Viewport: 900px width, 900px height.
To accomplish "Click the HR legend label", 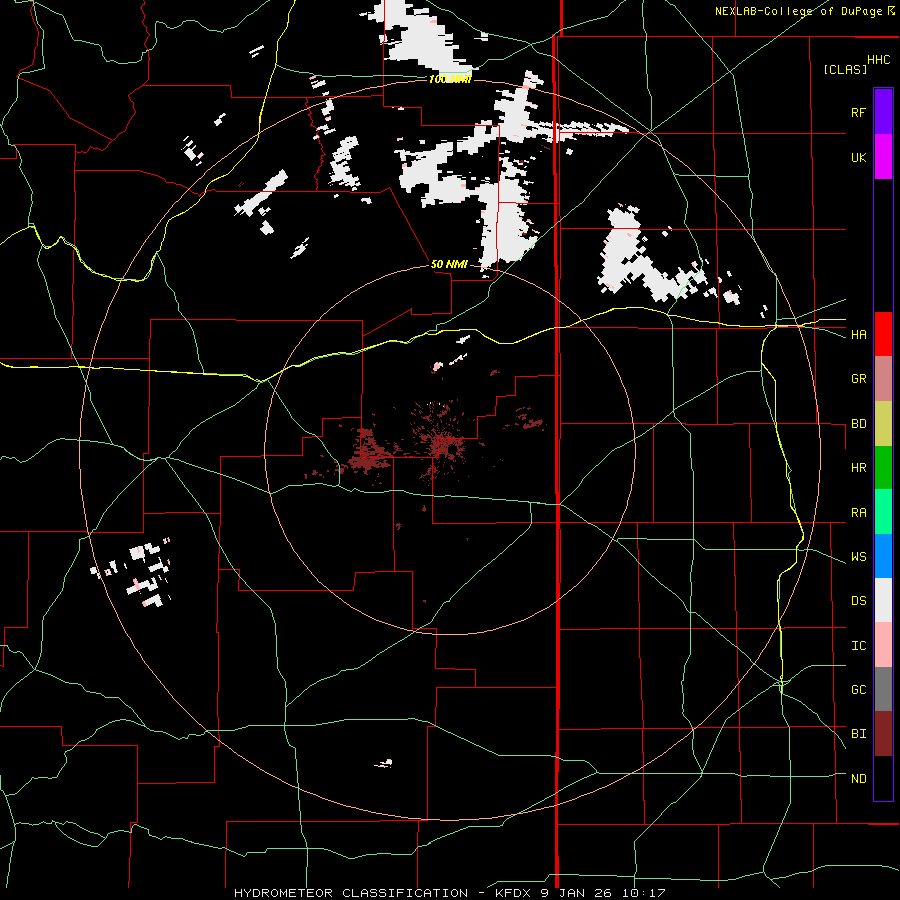I will (x=858, y=468).
